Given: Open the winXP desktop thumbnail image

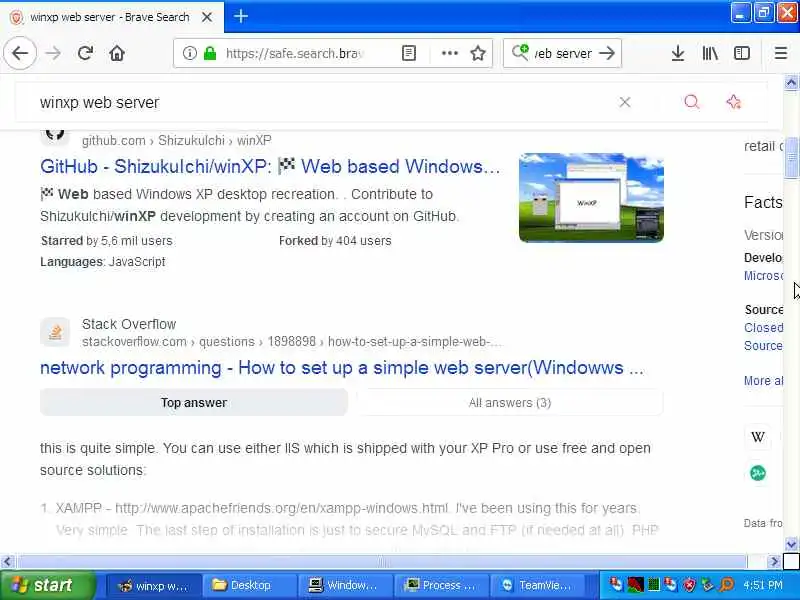Looking at the screenshot, I should tap(591, 197).
